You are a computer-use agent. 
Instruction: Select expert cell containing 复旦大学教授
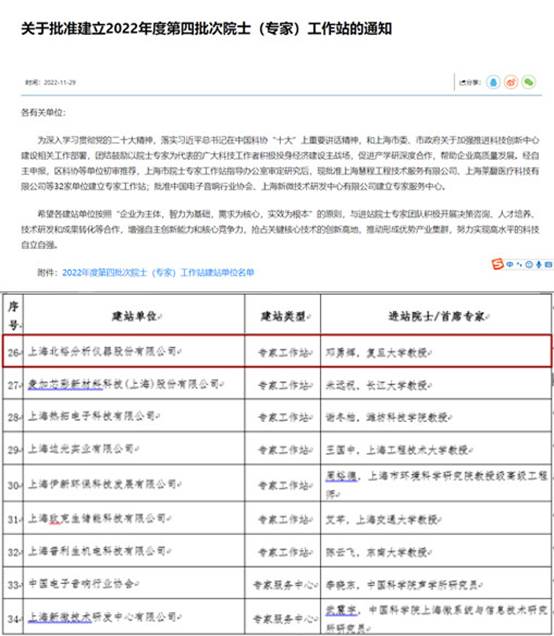pyautogui.click(x=436, y=351)
